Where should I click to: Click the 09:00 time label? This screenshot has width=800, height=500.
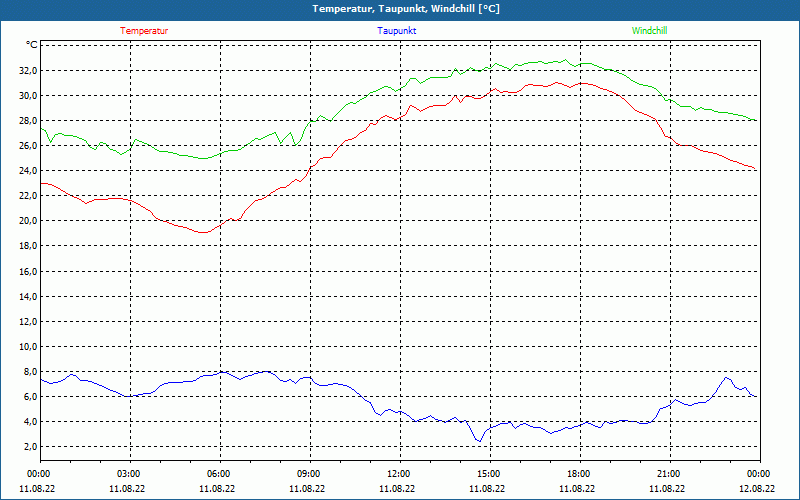tap(310, 474)
